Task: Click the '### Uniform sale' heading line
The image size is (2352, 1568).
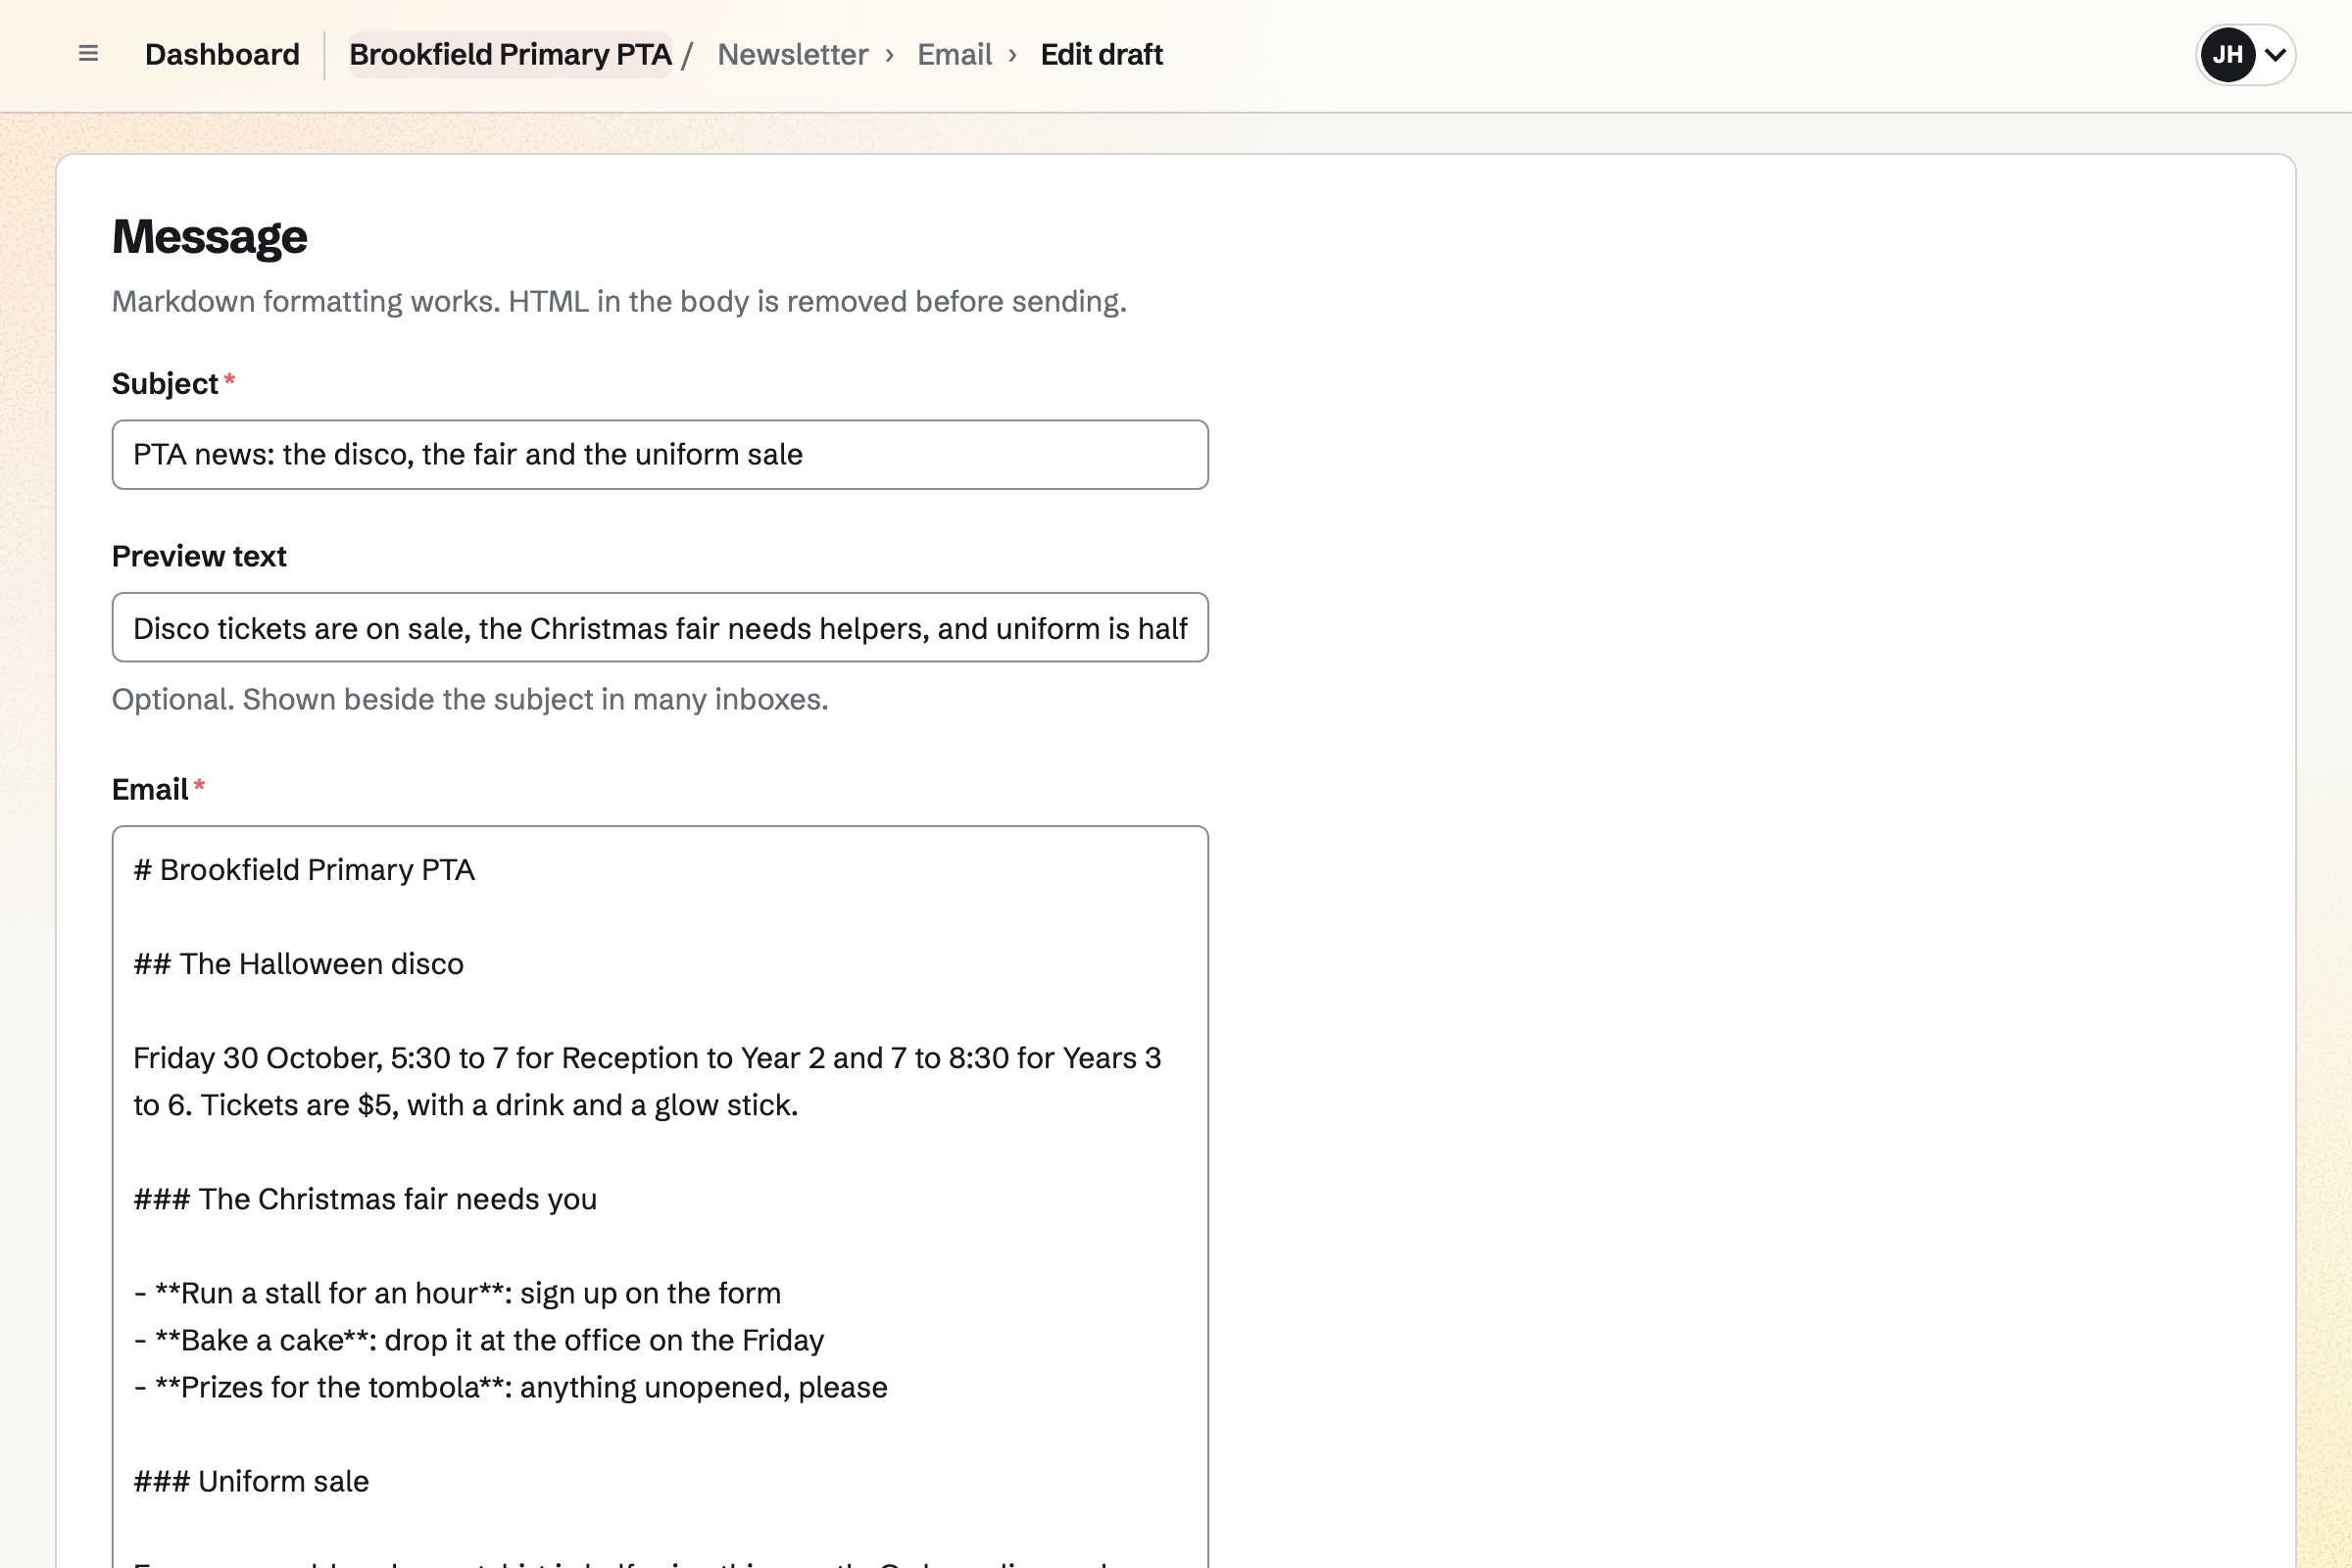Action: [251, 1481]
